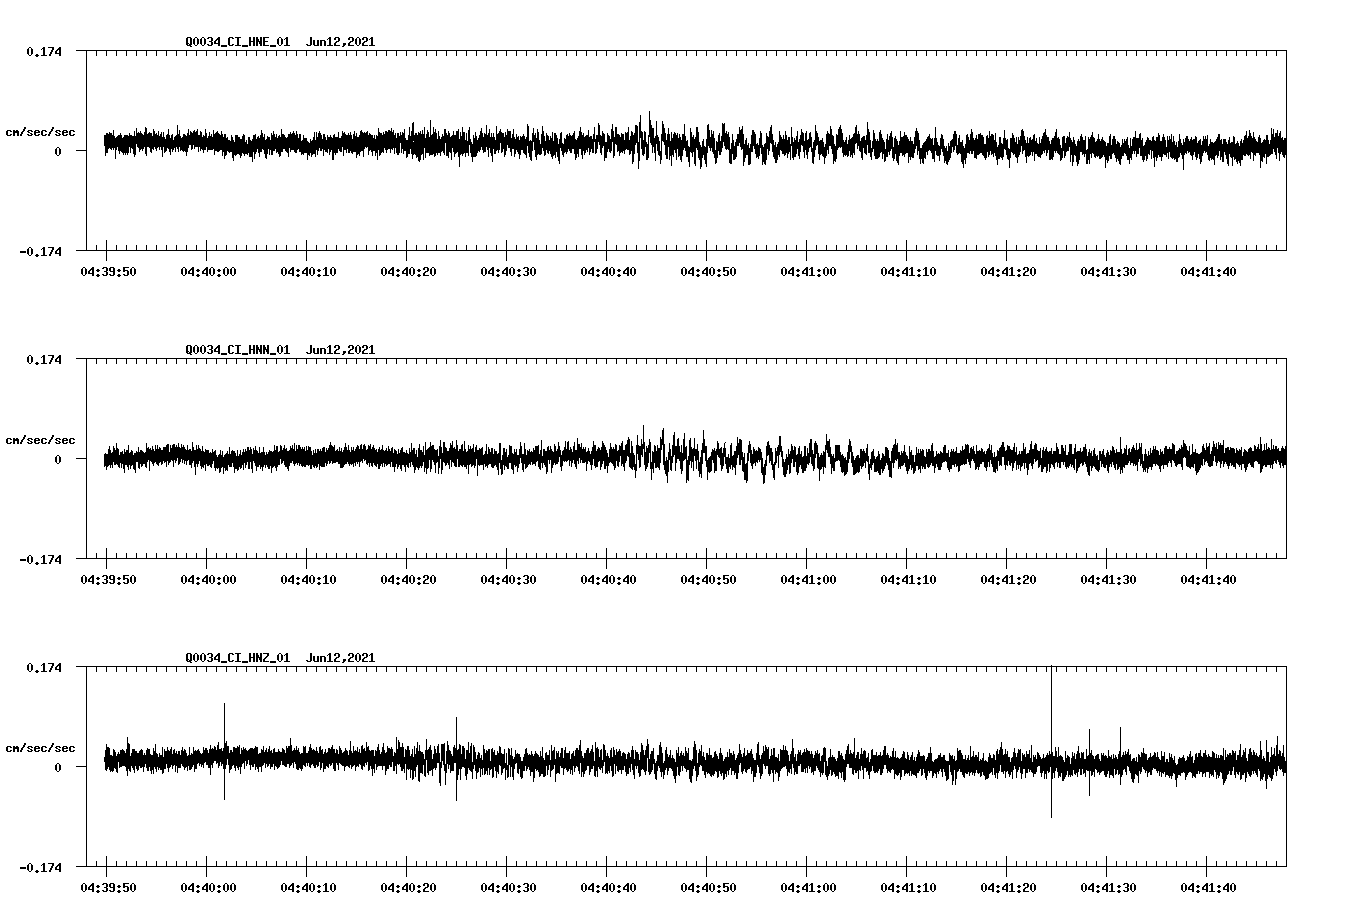
Task: Click the 0.174 upper limit of HNZ plot
Action: (x=44, y=667)
